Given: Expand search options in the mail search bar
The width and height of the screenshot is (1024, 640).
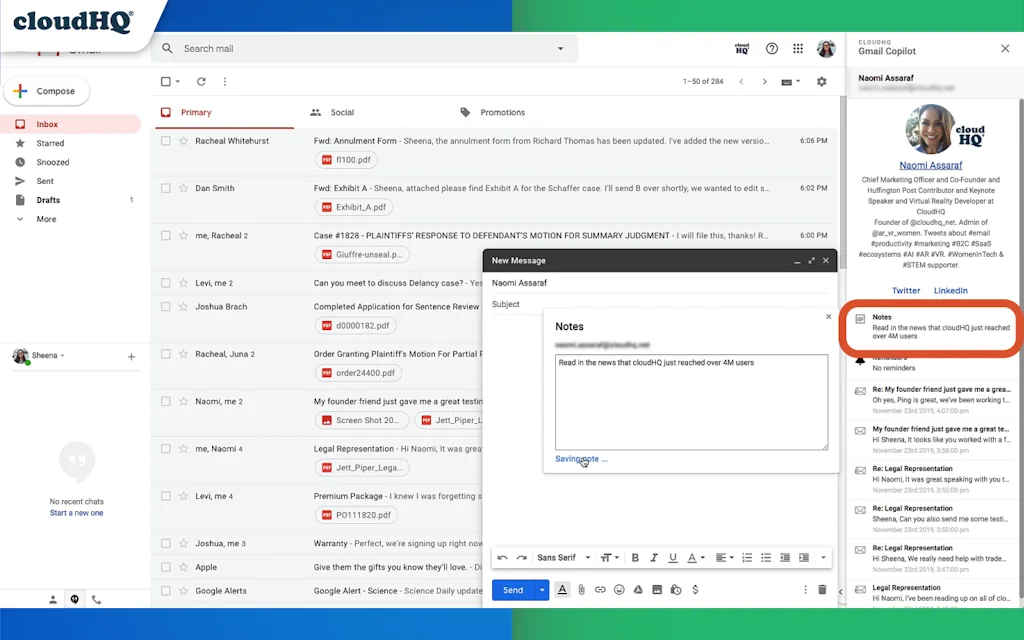Looking at the screenshot, I should (x=560, y=48).
